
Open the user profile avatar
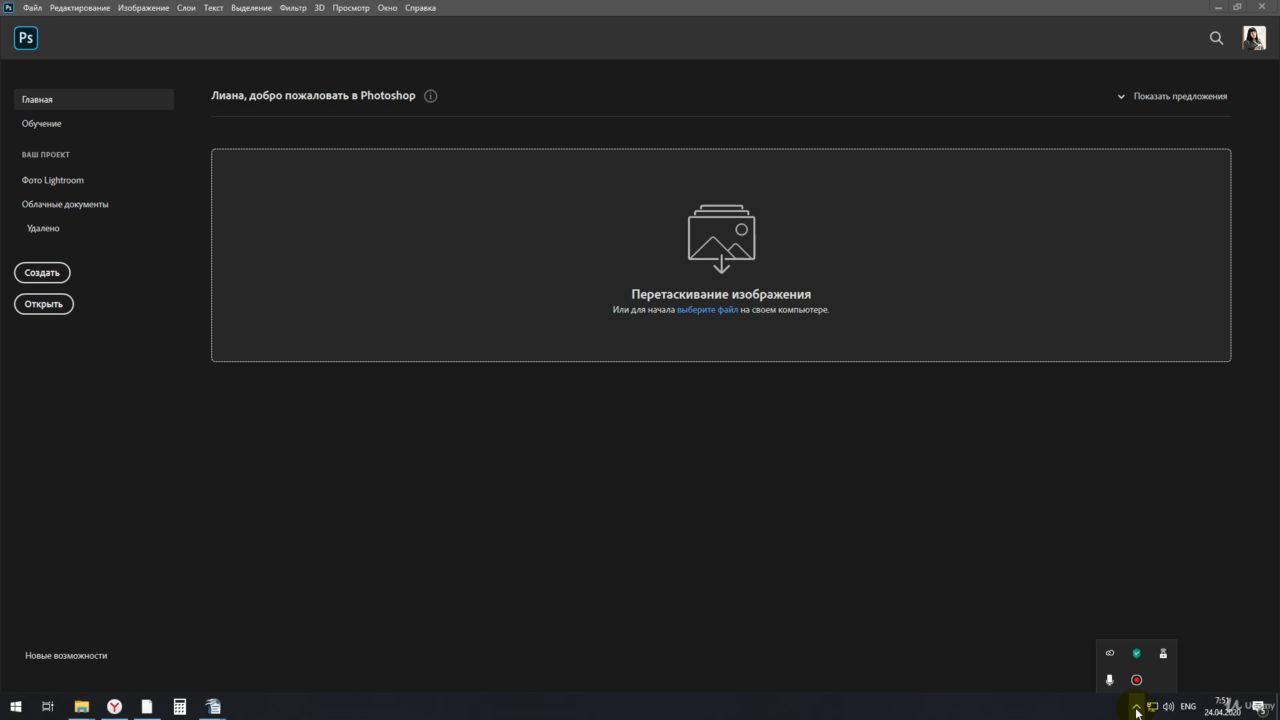[x=1253, y=38]
